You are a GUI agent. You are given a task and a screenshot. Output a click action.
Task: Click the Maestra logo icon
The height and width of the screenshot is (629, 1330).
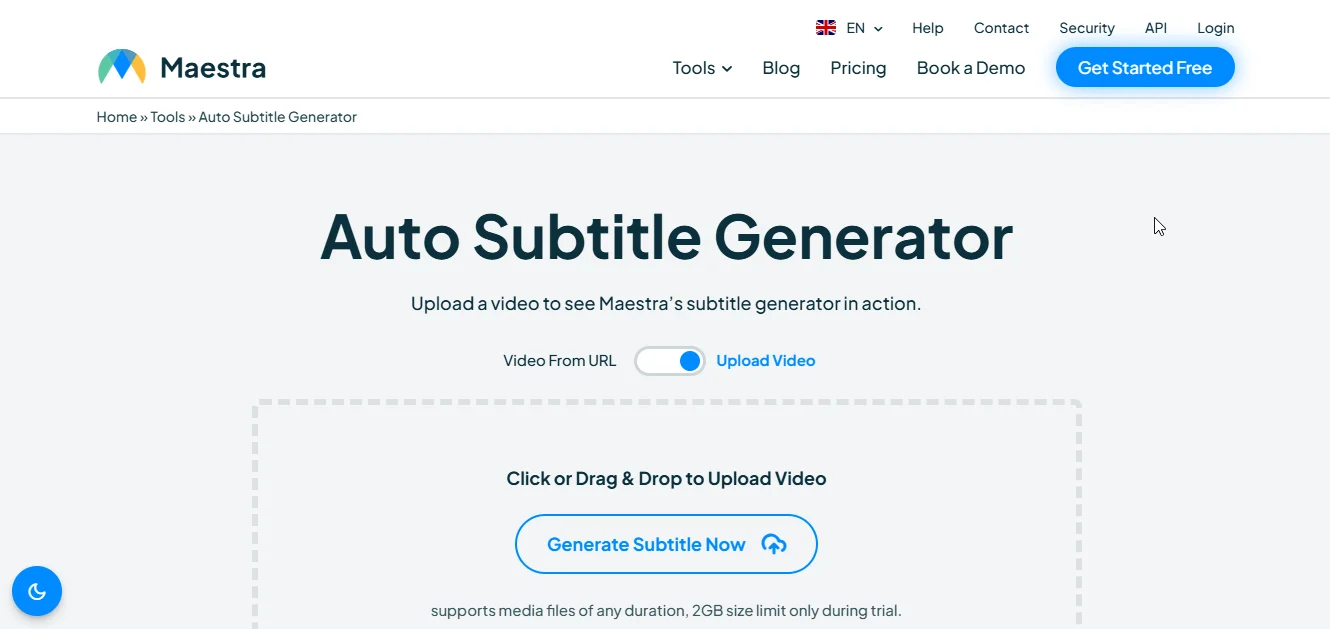(x=122, y=67)
